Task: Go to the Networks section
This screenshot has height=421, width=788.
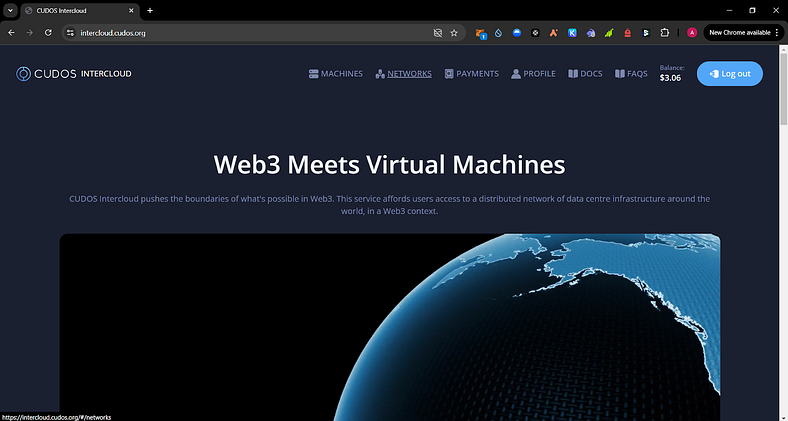Action: coord(404,74)
